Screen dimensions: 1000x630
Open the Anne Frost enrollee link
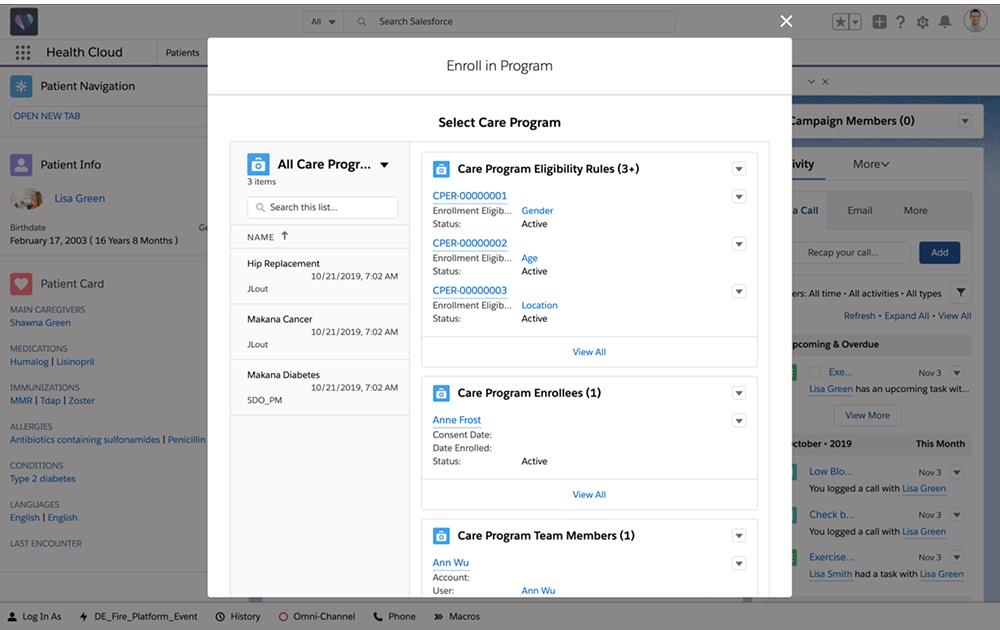click(457, 420)
